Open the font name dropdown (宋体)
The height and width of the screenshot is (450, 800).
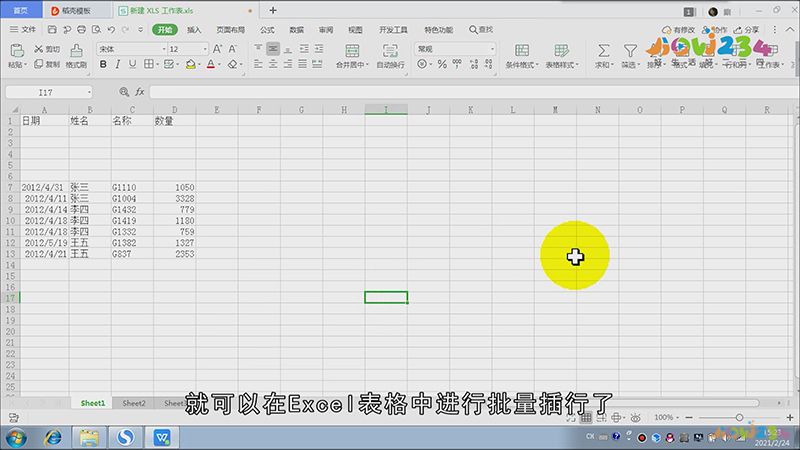[164, 49]
